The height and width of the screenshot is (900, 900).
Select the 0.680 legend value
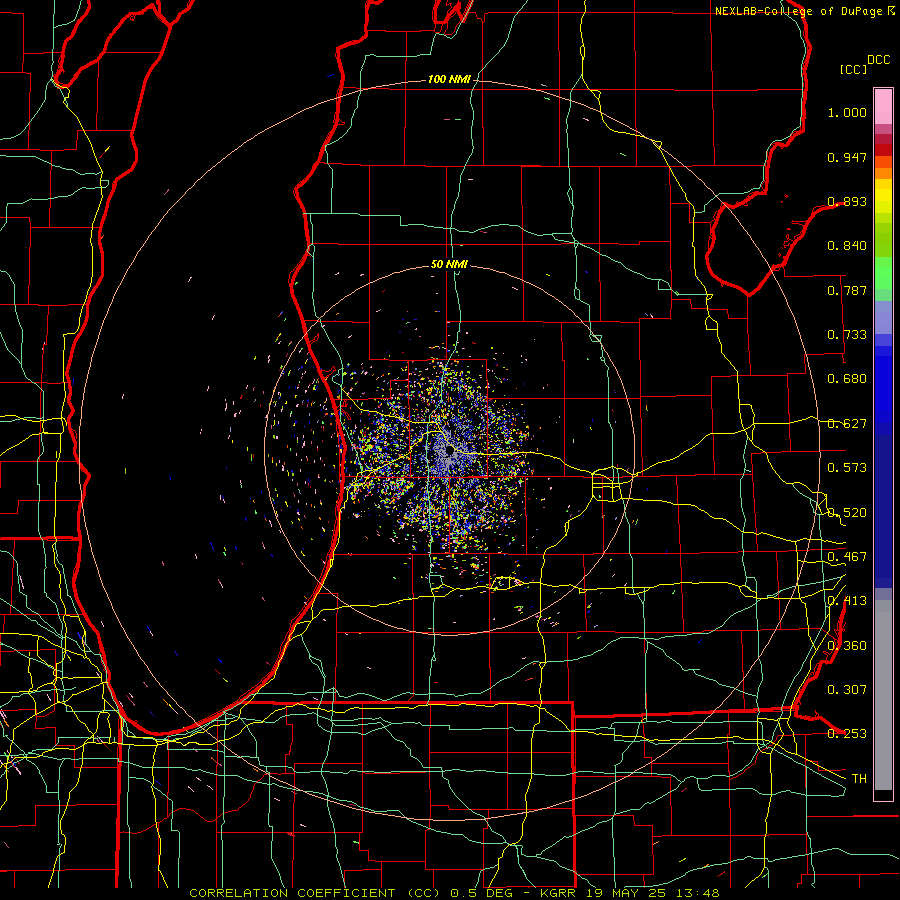pyautogui.click(x=847, y=379)
